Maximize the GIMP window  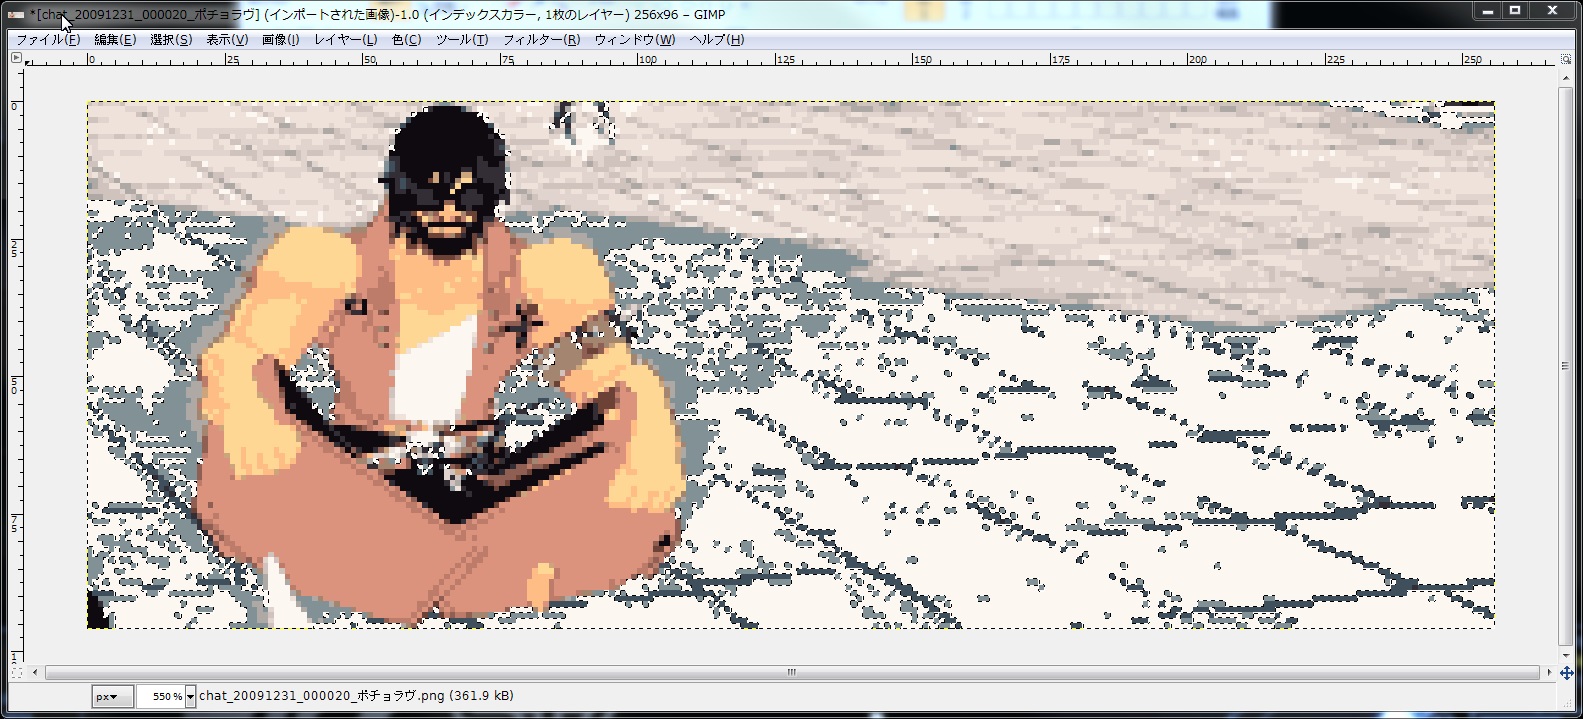click(1515, 11)
